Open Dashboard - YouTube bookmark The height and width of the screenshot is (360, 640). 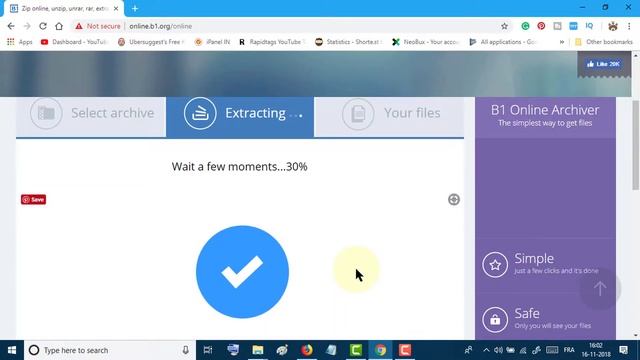click(74, 42)
